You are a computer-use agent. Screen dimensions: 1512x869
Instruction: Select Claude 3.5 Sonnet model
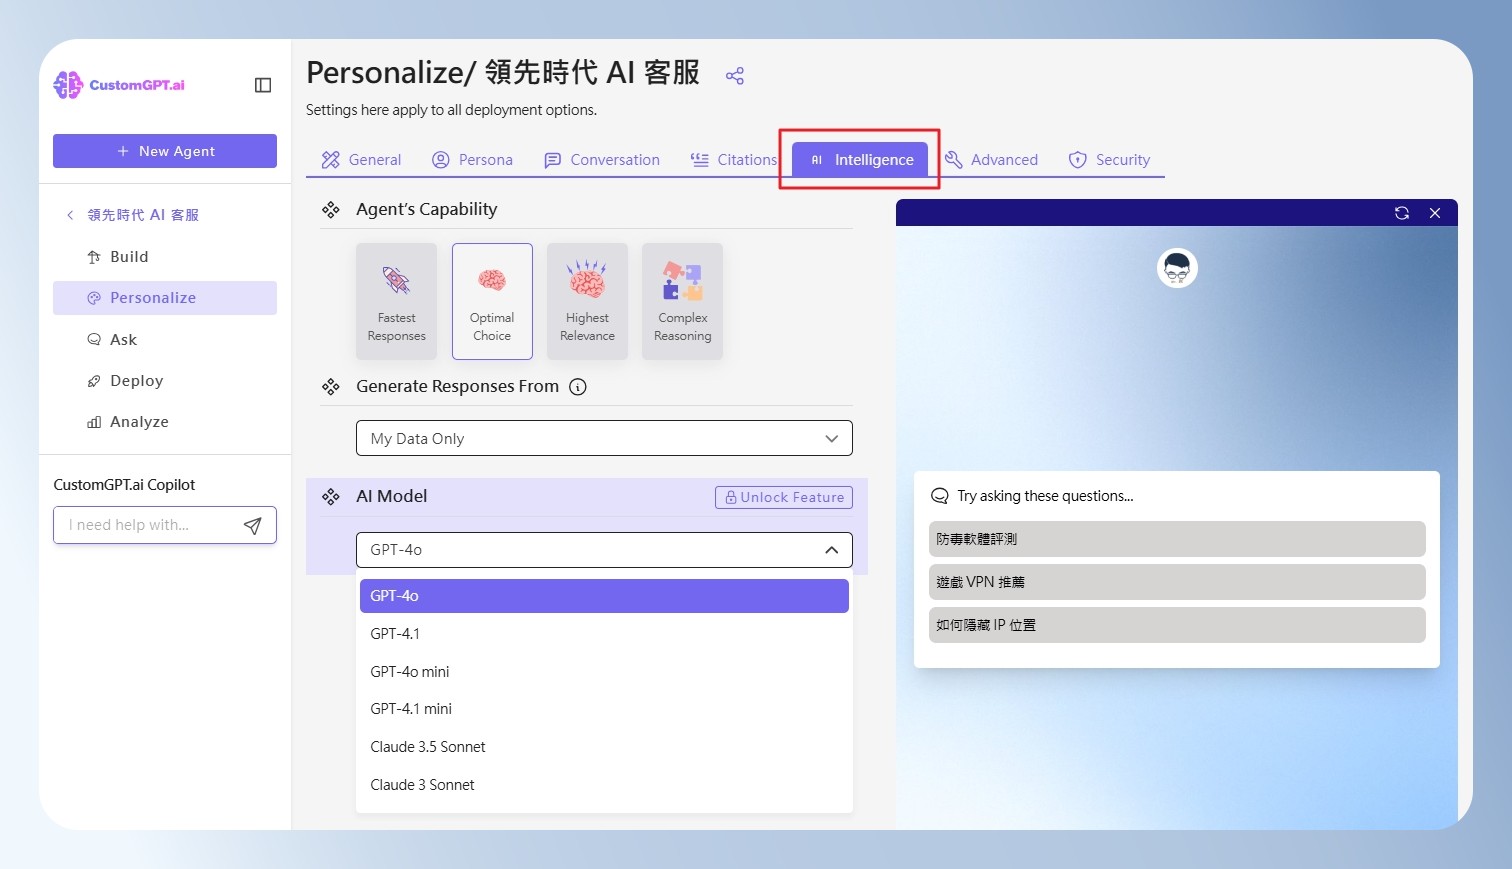pyautogui.click(x=604, y=747)
